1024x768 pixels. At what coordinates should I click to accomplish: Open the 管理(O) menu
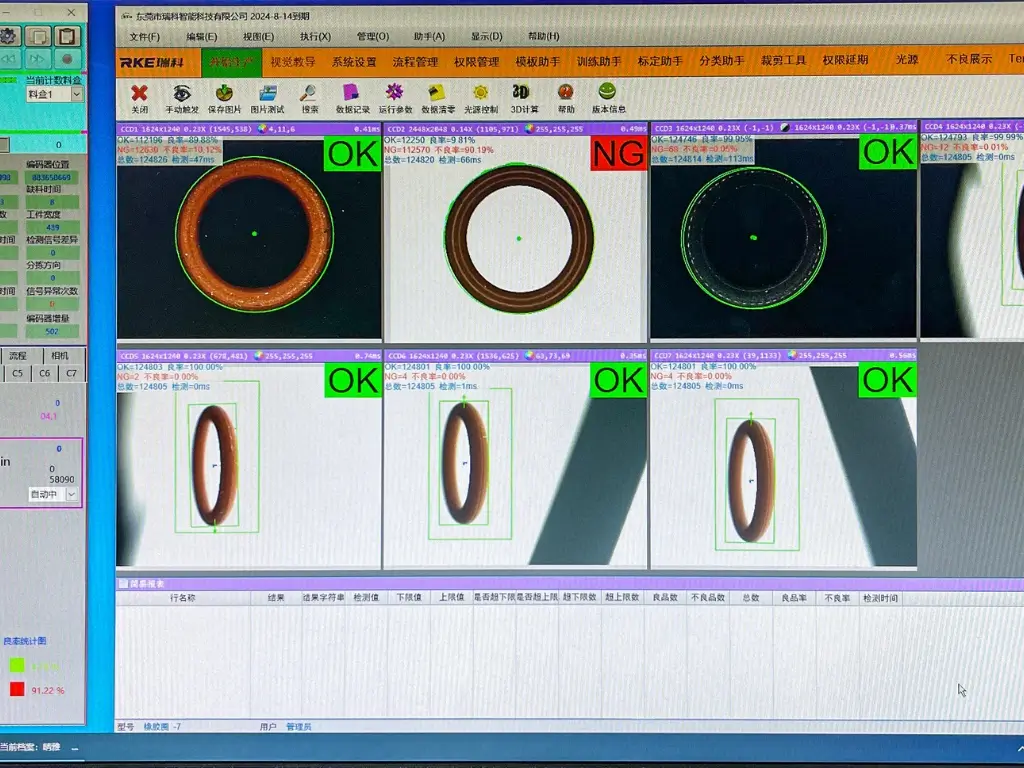[x=373, y=36]
